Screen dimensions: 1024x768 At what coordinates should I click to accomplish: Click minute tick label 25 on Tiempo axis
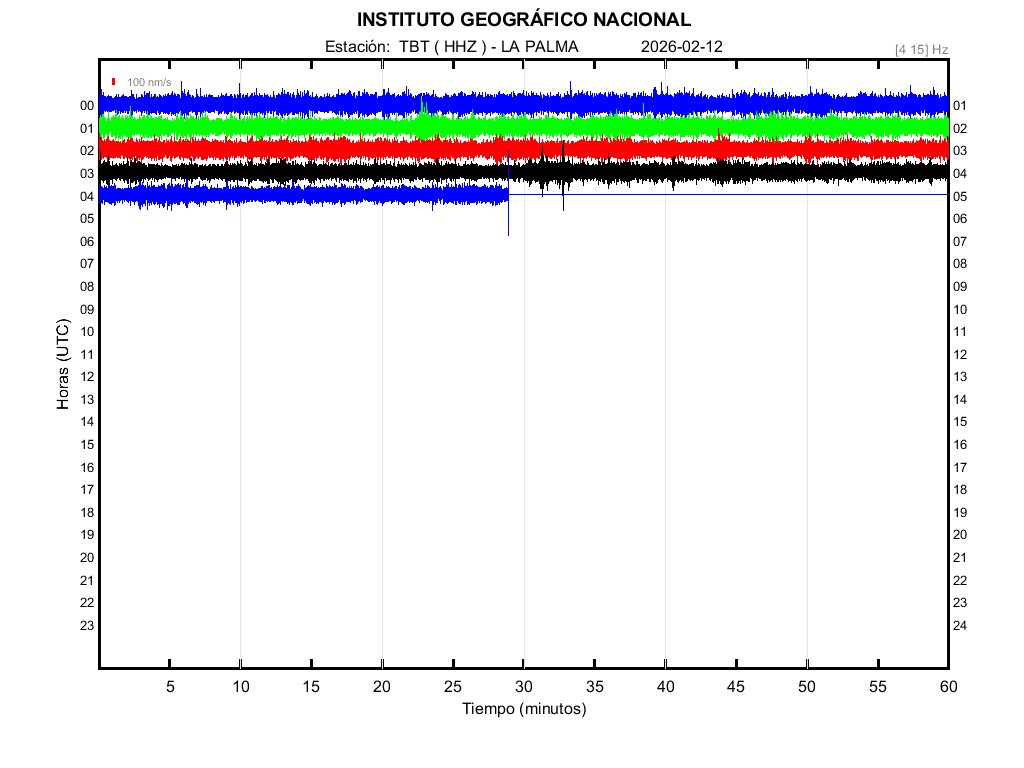click(453, 686)
